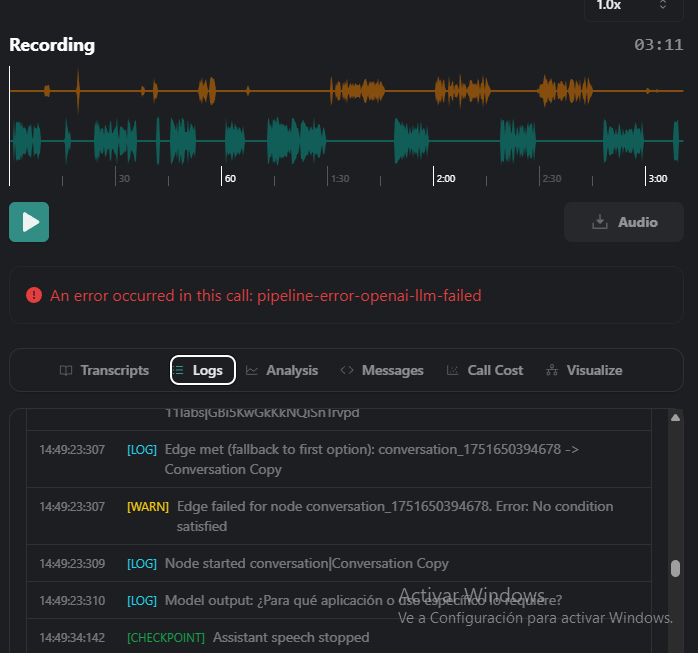Click the download icon in Audio button
This screenshot has height=653, width=698.
600,222
